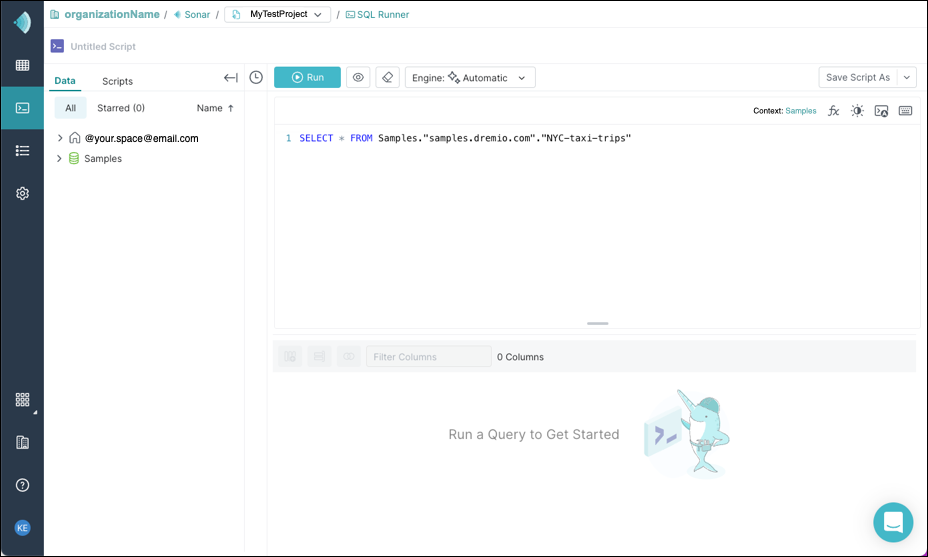Preview query with the eye button
Screen dimensions: 928x557
(358, 78)
